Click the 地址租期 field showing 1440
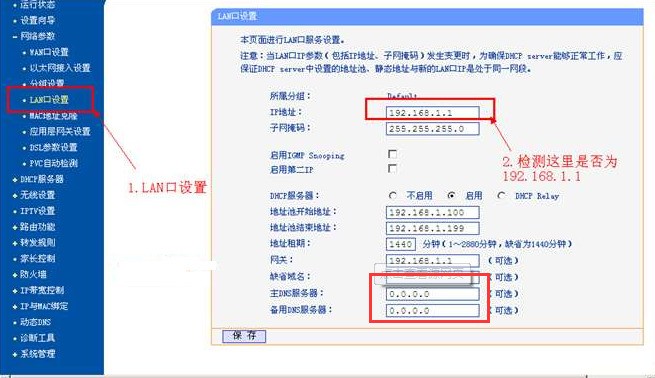 [401, 244]
